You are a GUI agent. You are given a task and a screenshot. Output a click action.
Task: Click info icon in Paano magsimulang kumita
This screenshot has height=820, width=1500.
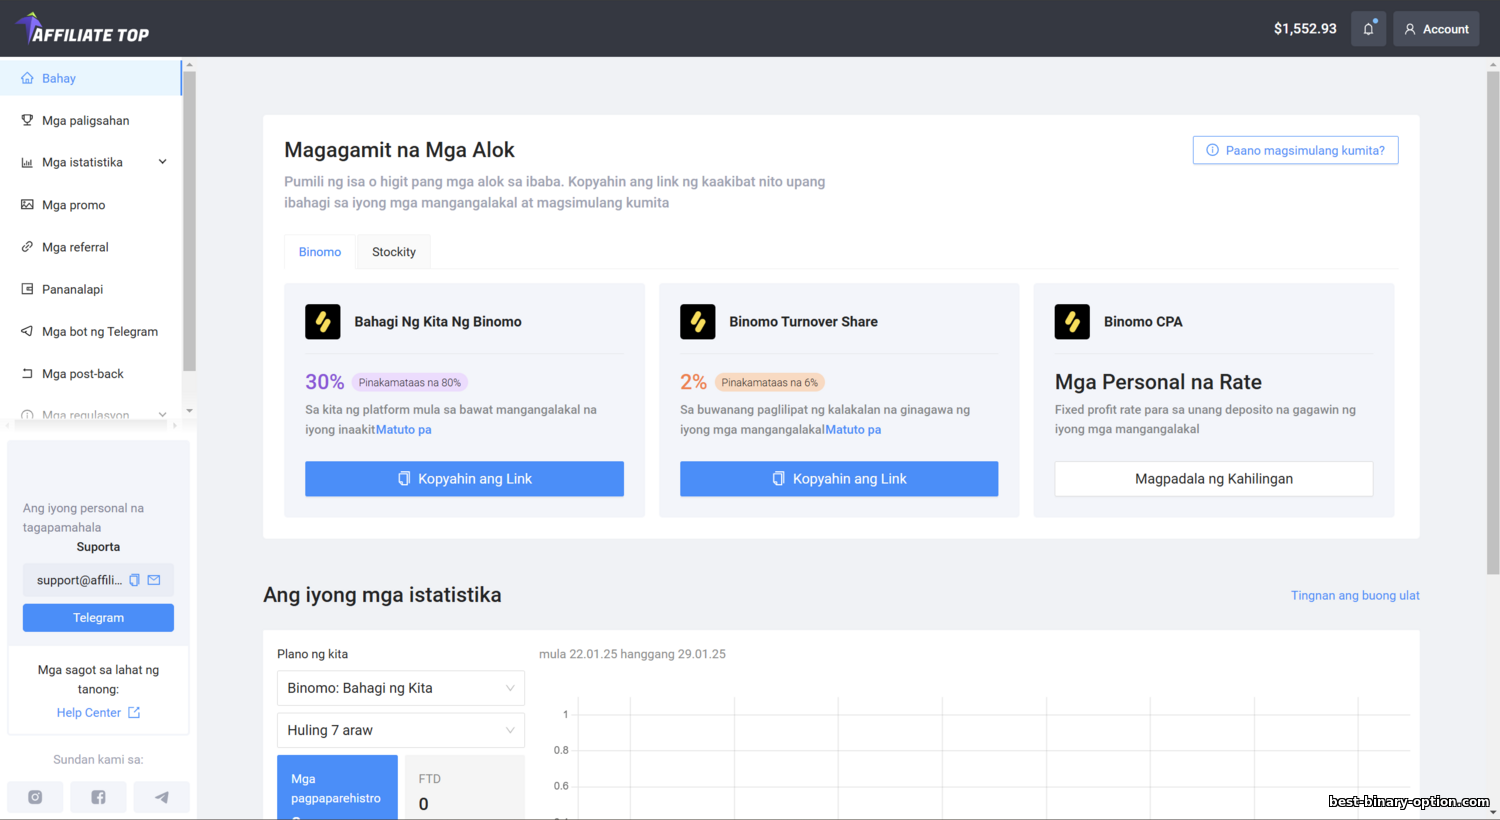click(1212, 150)
